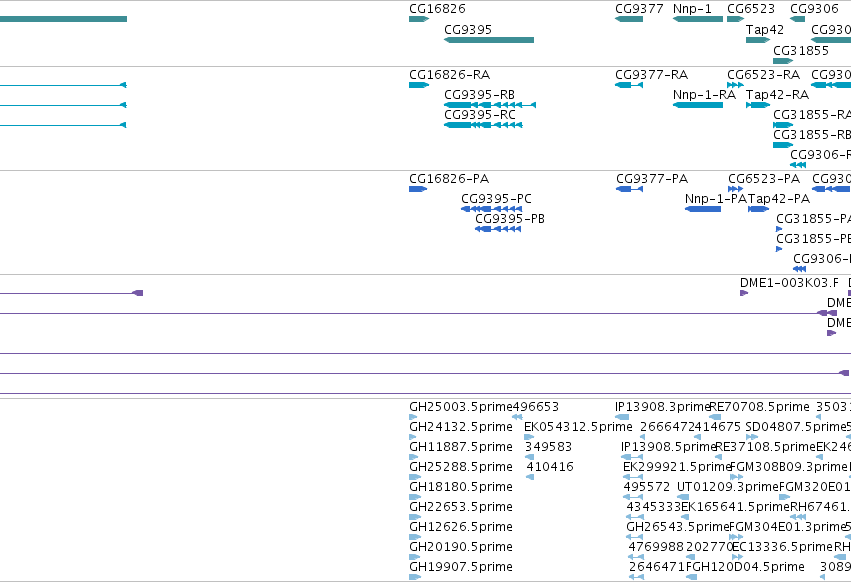
Task: Click the EK165641.5prime EST label
Action: [x=735, y=508]
